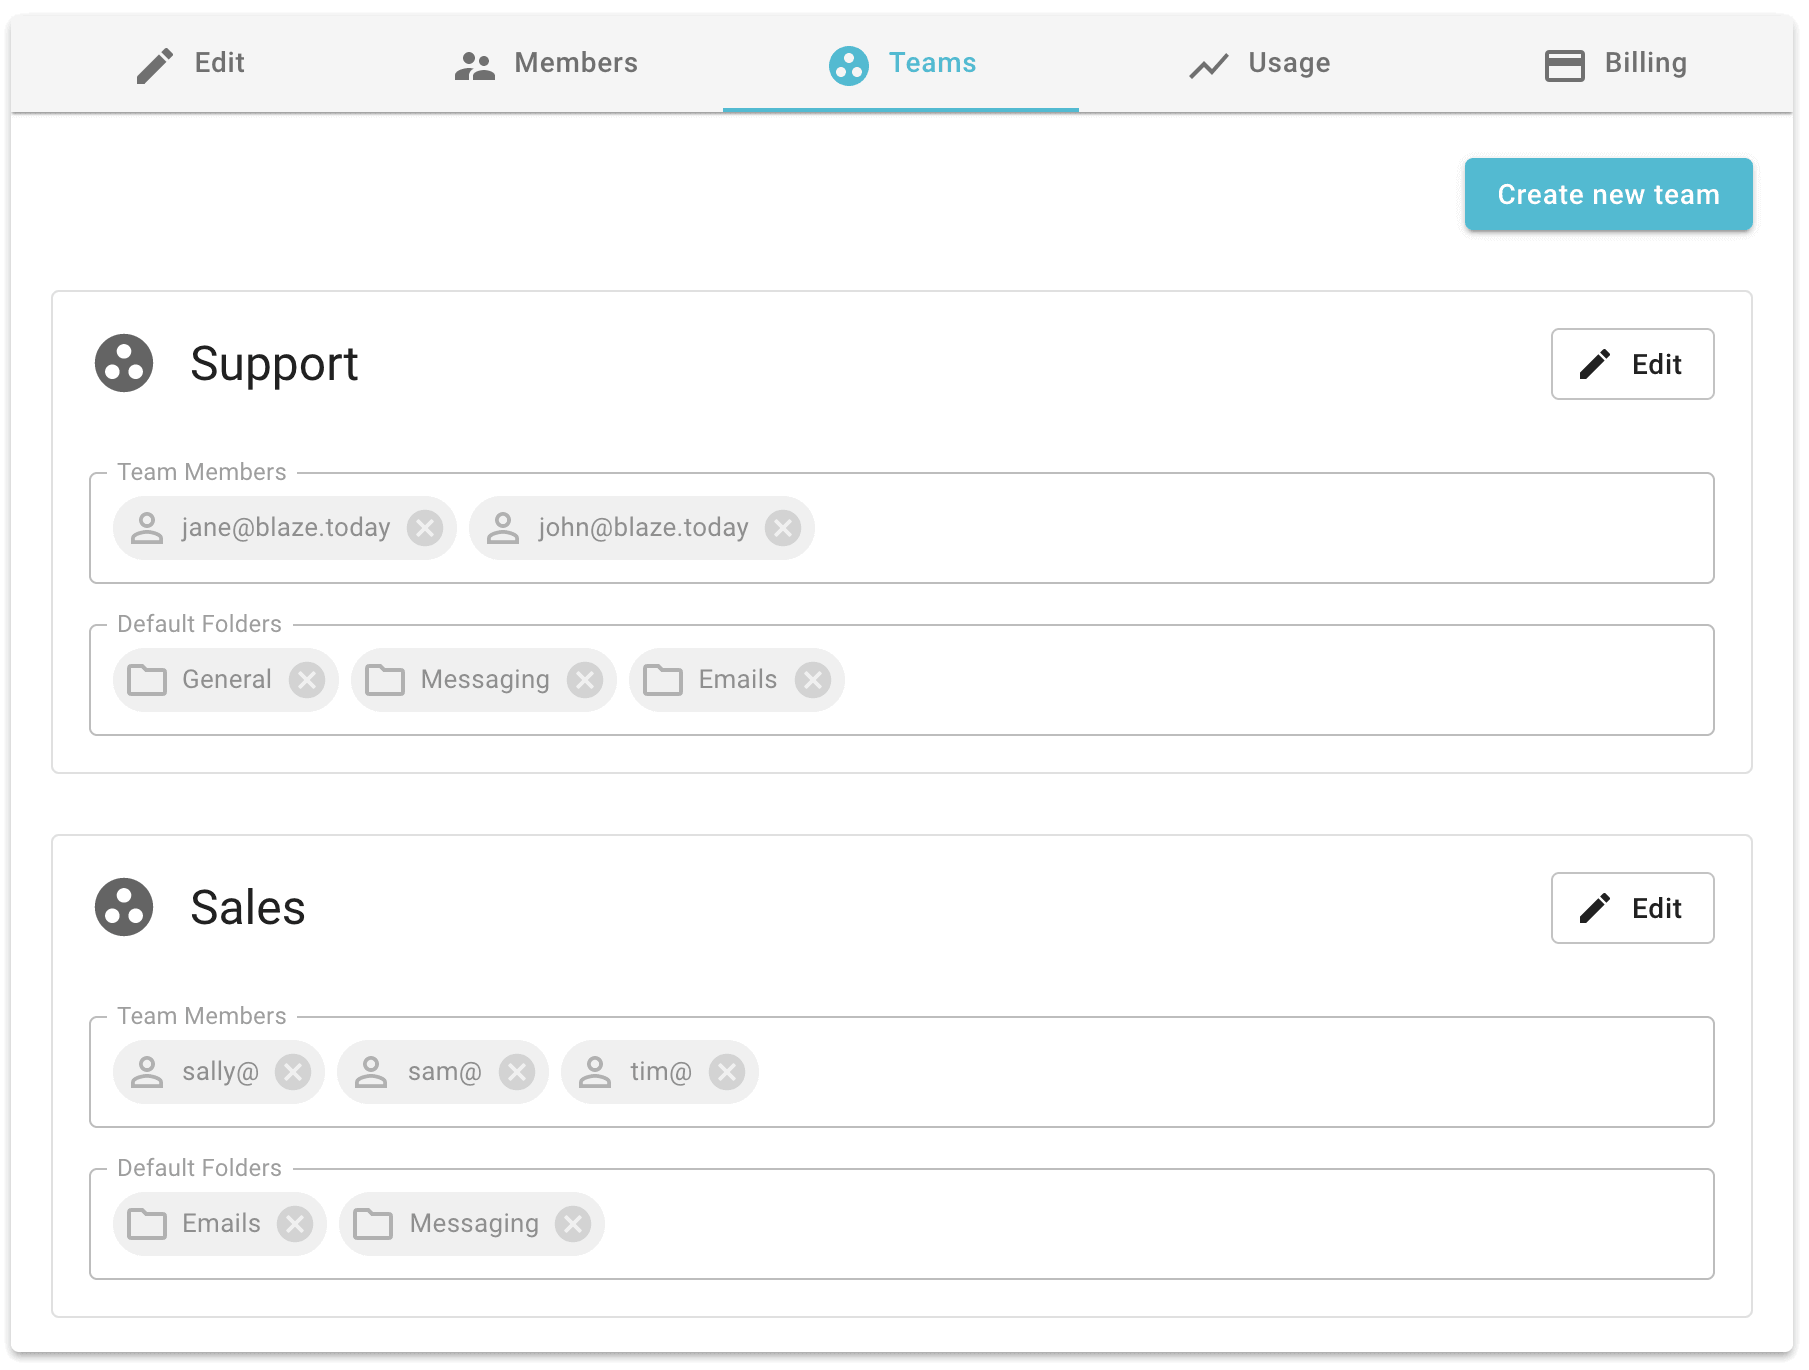Remove Emails folder from Sales defaults
1809x1370 pixels.
295,1224
